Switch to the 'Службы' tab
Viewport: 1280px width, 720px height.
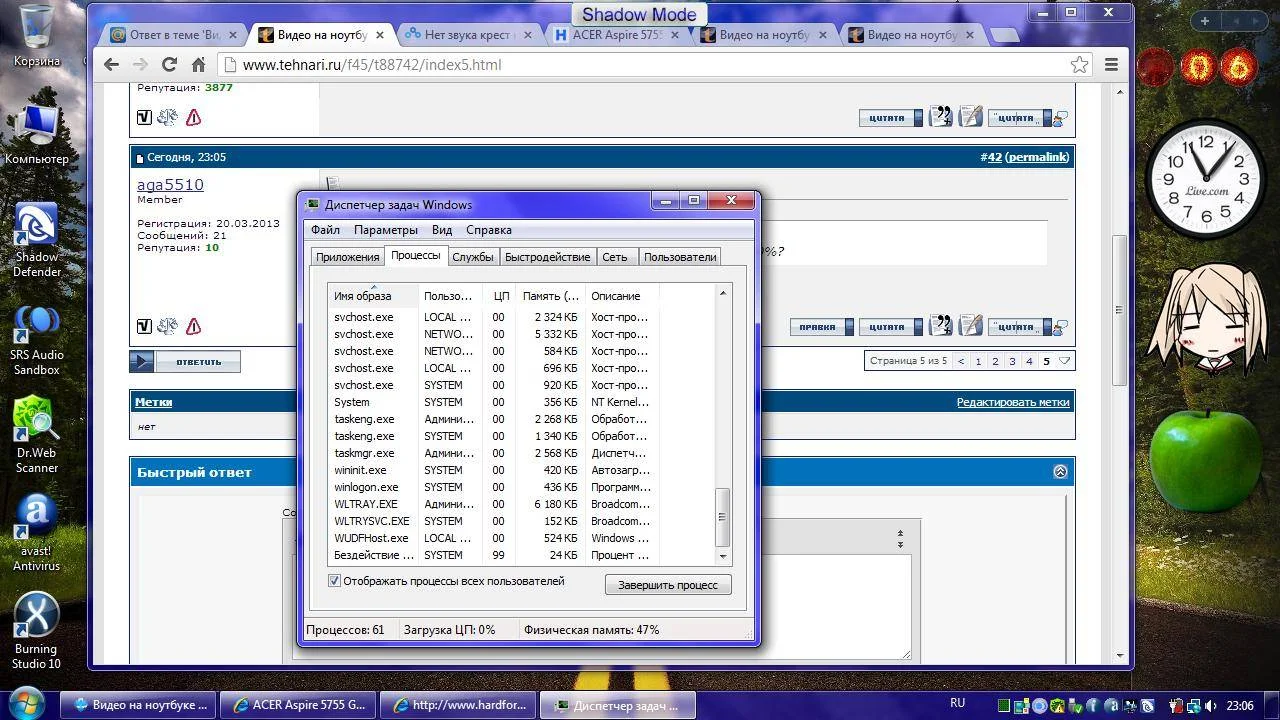[472, 257]
